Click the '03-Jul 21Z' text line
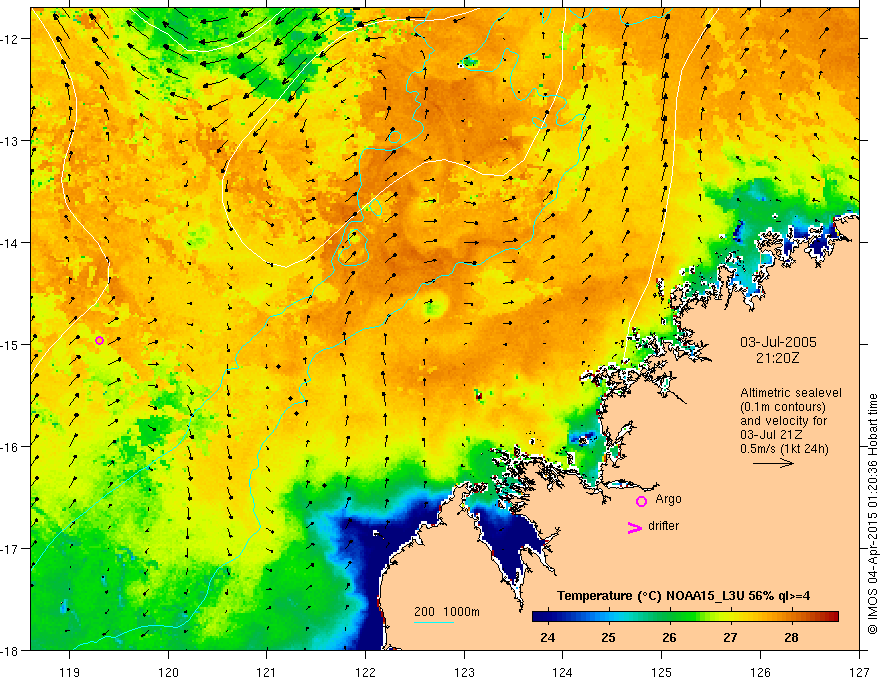Screen dimensions: 880x680 [771, 435]
